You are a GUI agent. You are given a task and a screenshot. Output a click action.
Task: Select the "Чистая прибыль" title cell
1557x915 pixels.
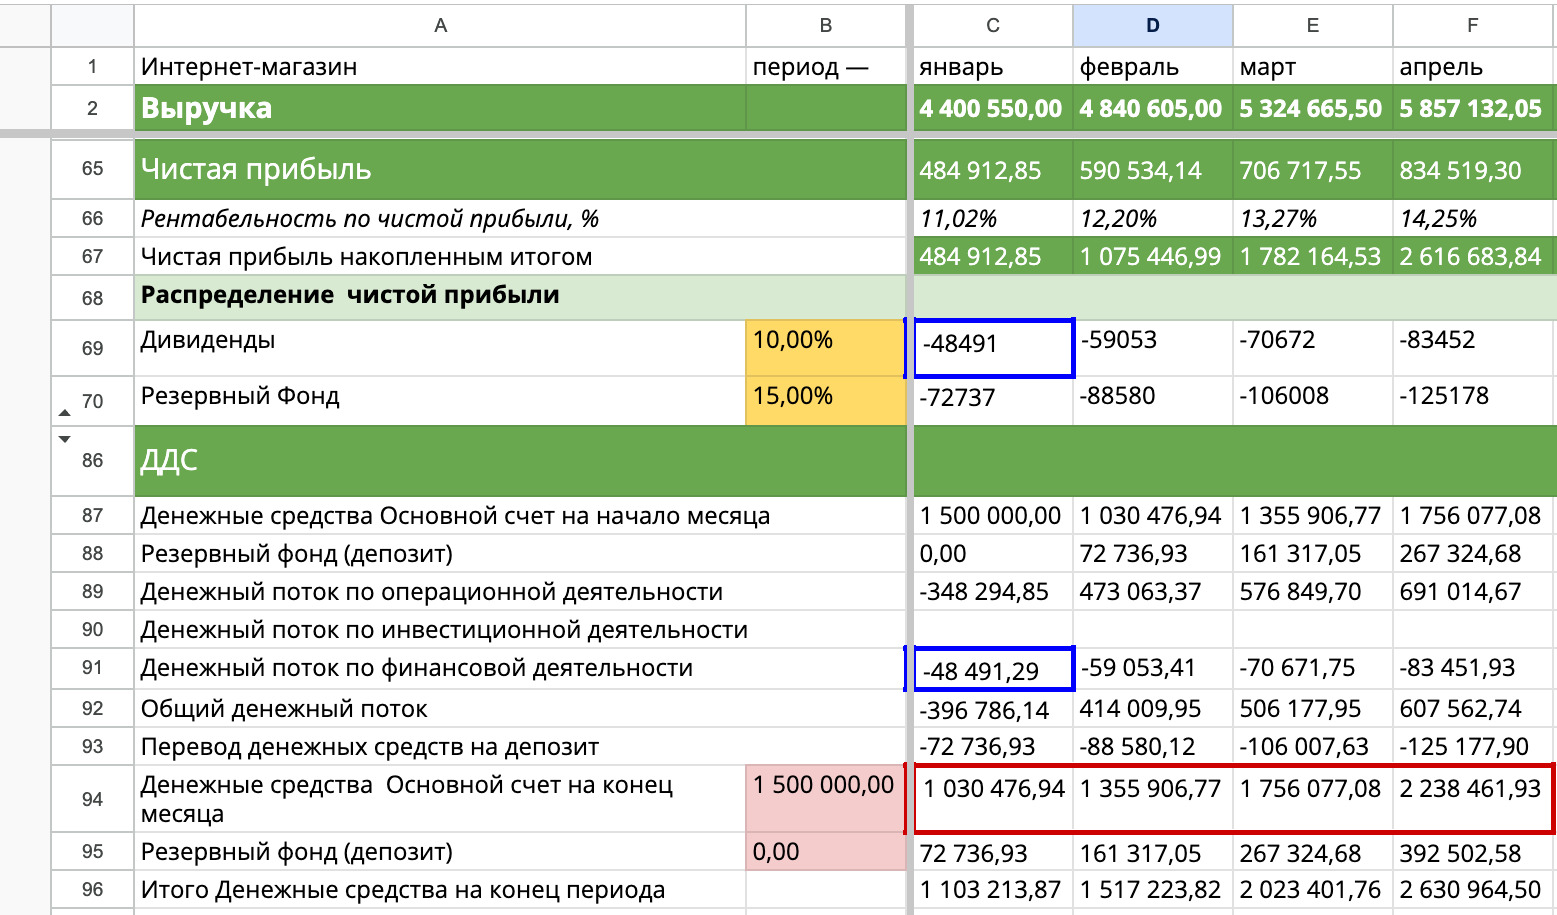pyautogui.click(x=440, y=170)
